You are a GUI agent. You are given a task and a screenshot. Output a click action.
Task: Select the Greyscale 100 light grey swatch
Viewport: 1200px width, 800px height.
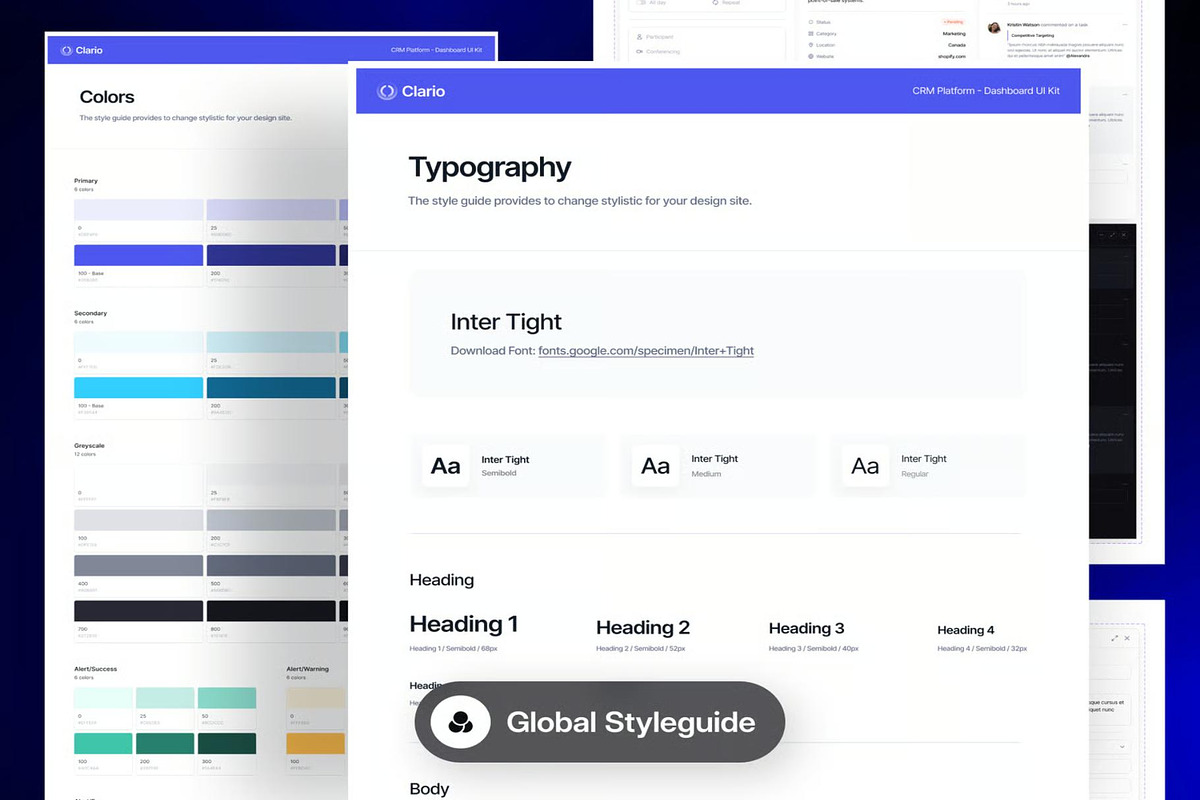pos(139,520)
